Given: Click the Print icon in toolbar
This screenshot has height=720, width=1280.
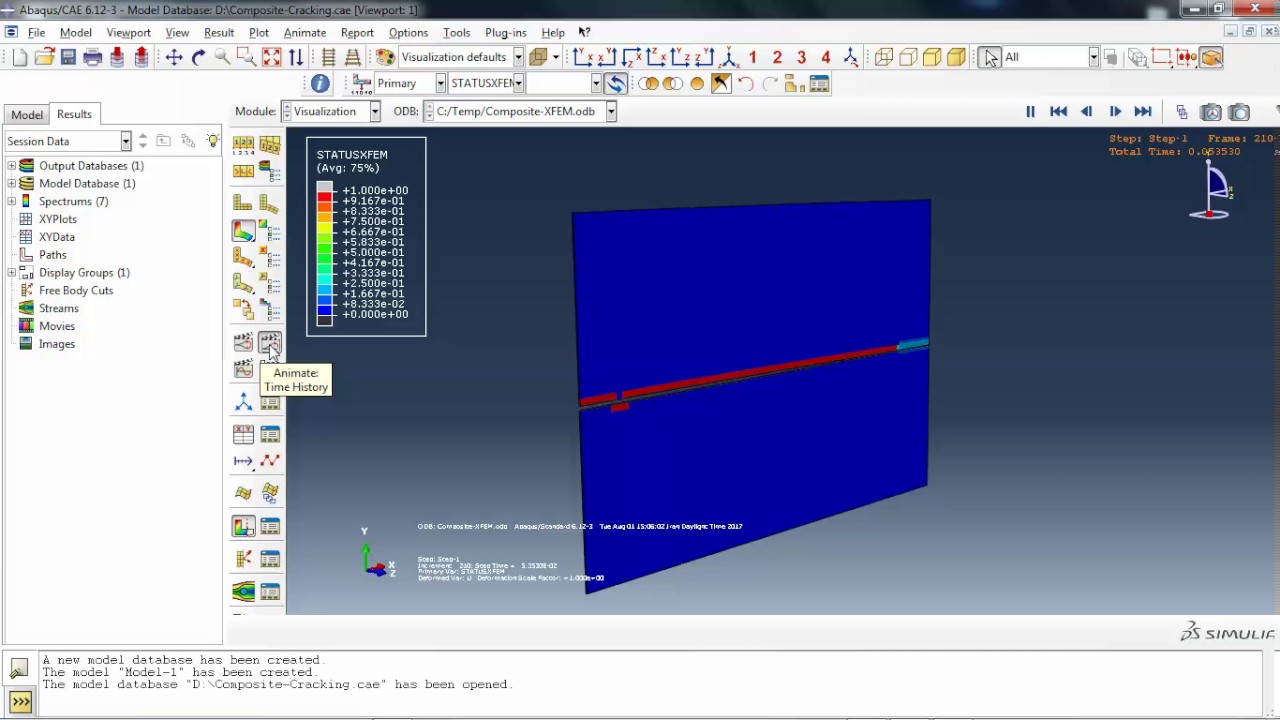Looking at the screenshot, I should pyautogui.click(x=93, y=58).
